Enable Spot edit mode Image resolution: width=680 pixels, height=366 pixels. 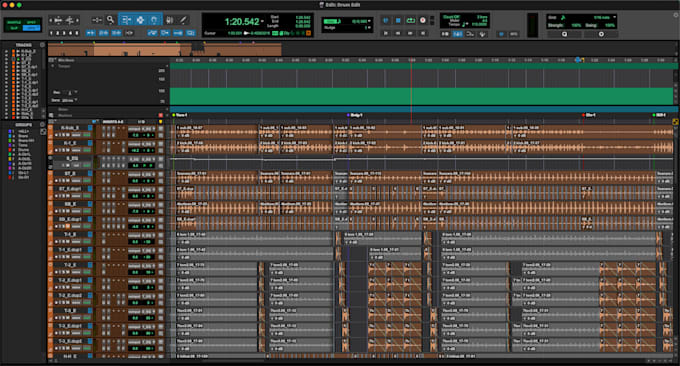(x=31, y=22)
